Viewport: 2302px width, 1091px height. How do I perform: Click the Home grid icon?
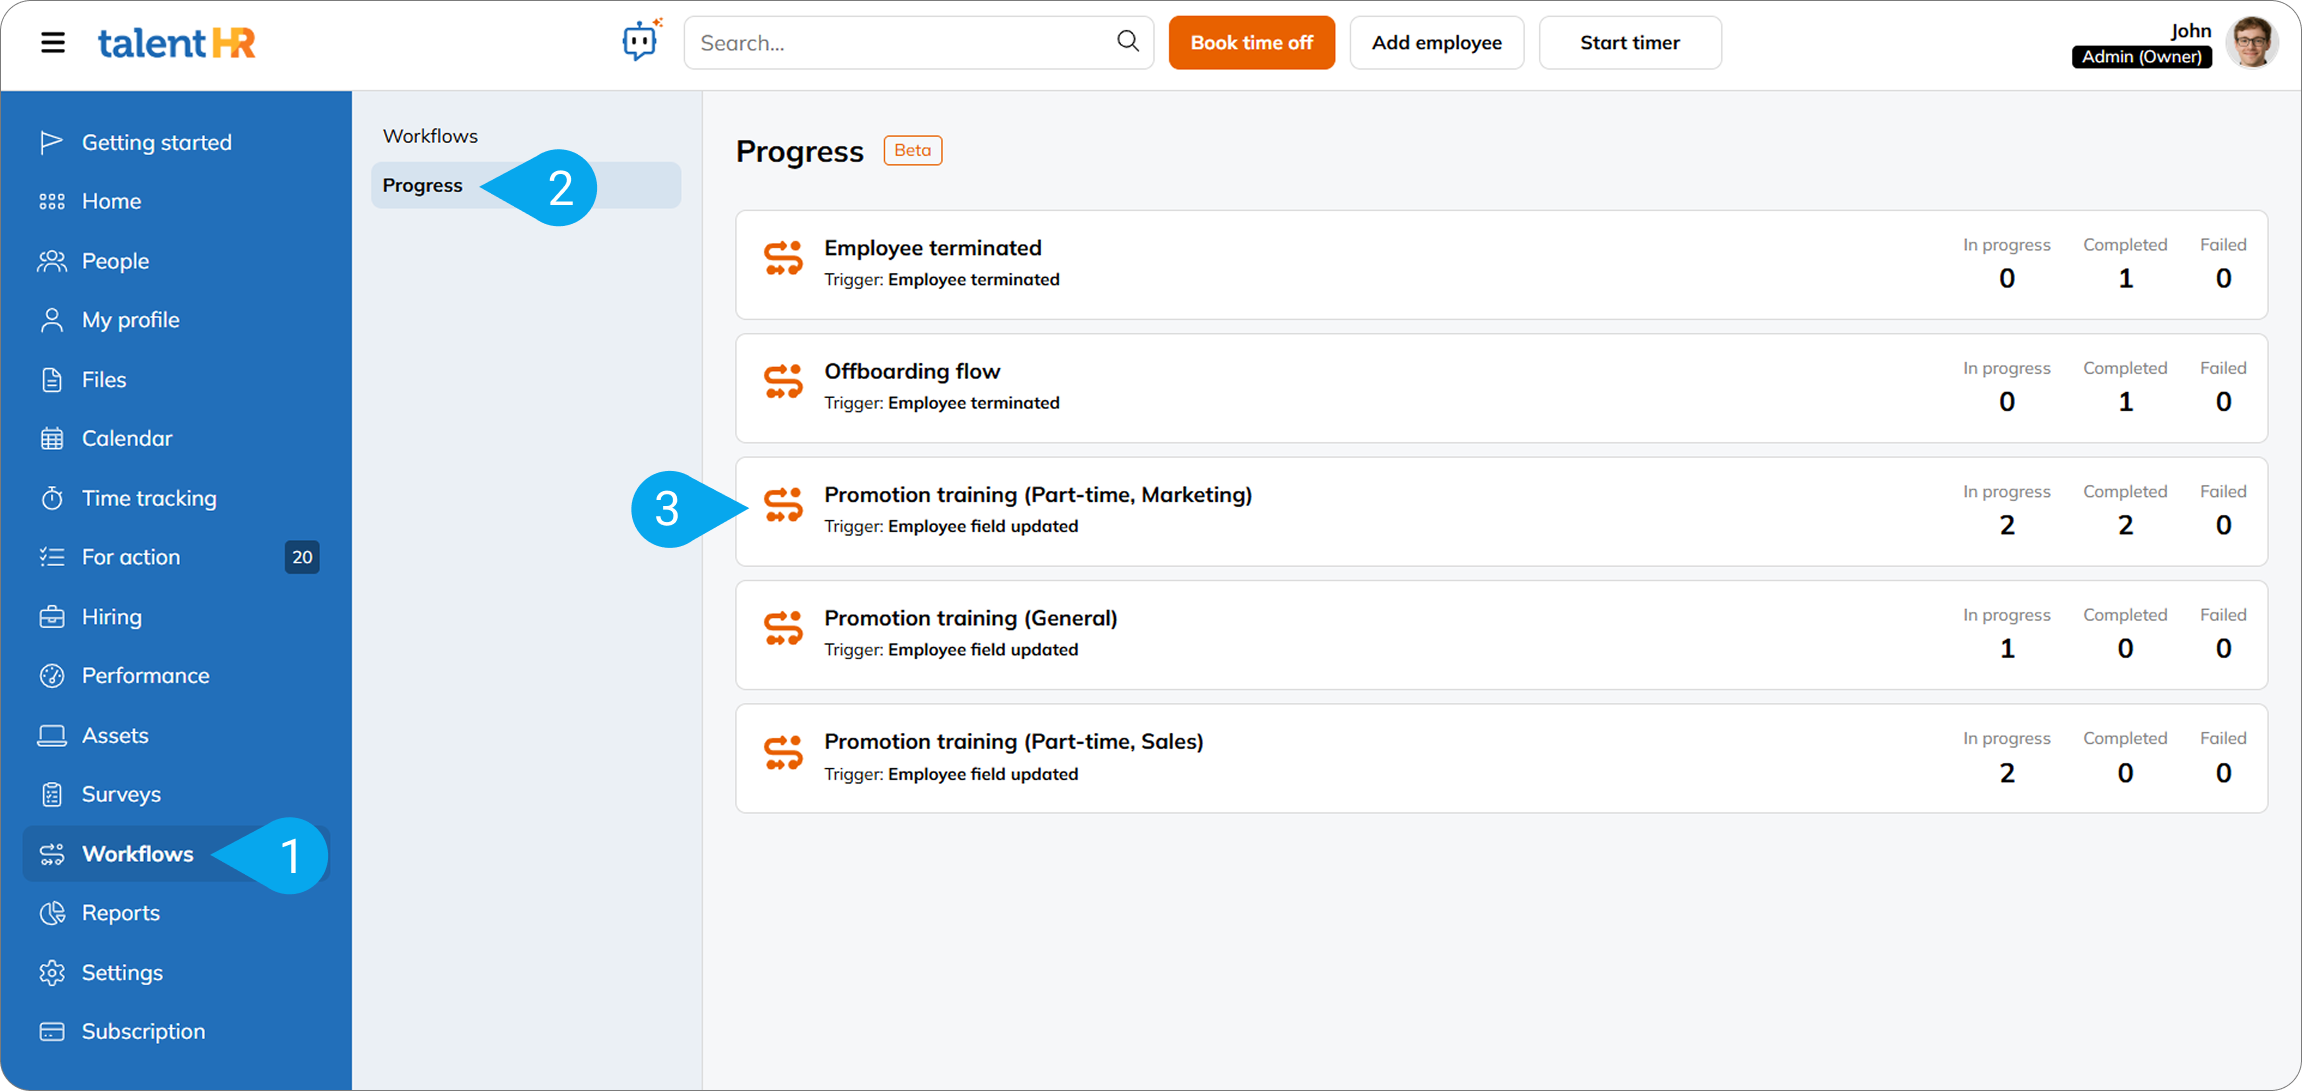[51, 201]
